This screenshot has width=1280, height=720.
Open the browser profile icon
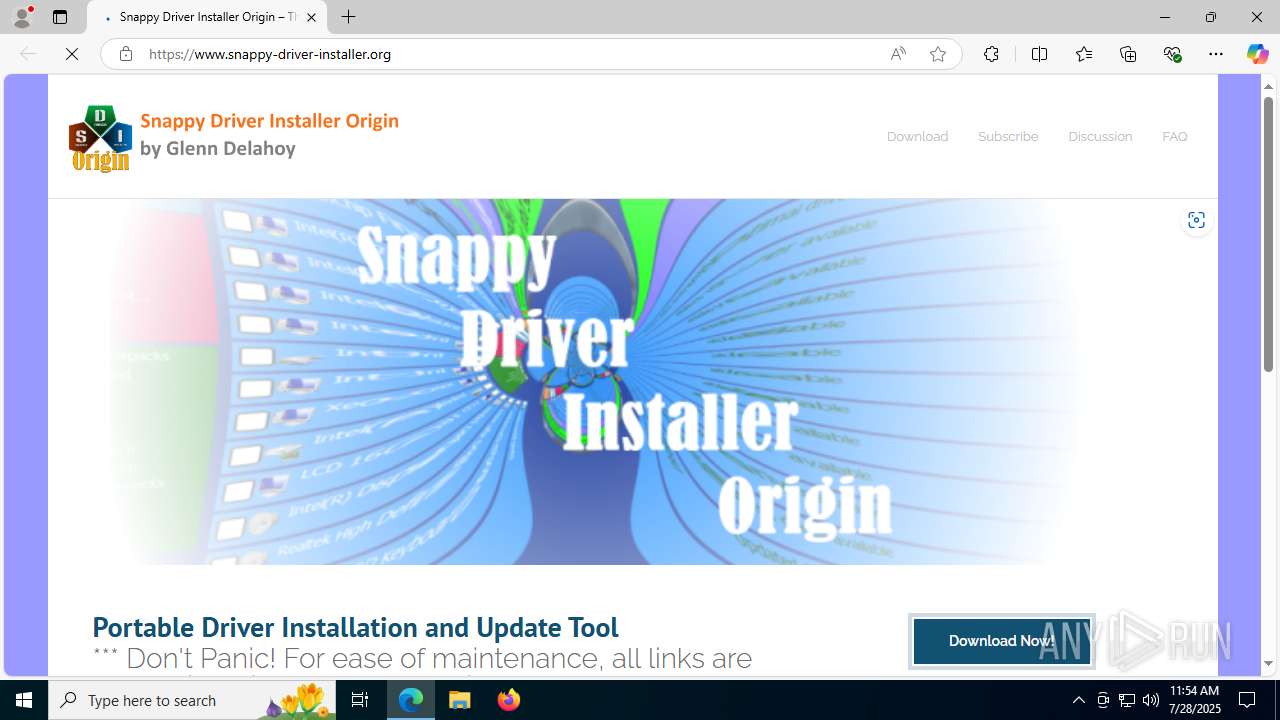tap(22, 17)
